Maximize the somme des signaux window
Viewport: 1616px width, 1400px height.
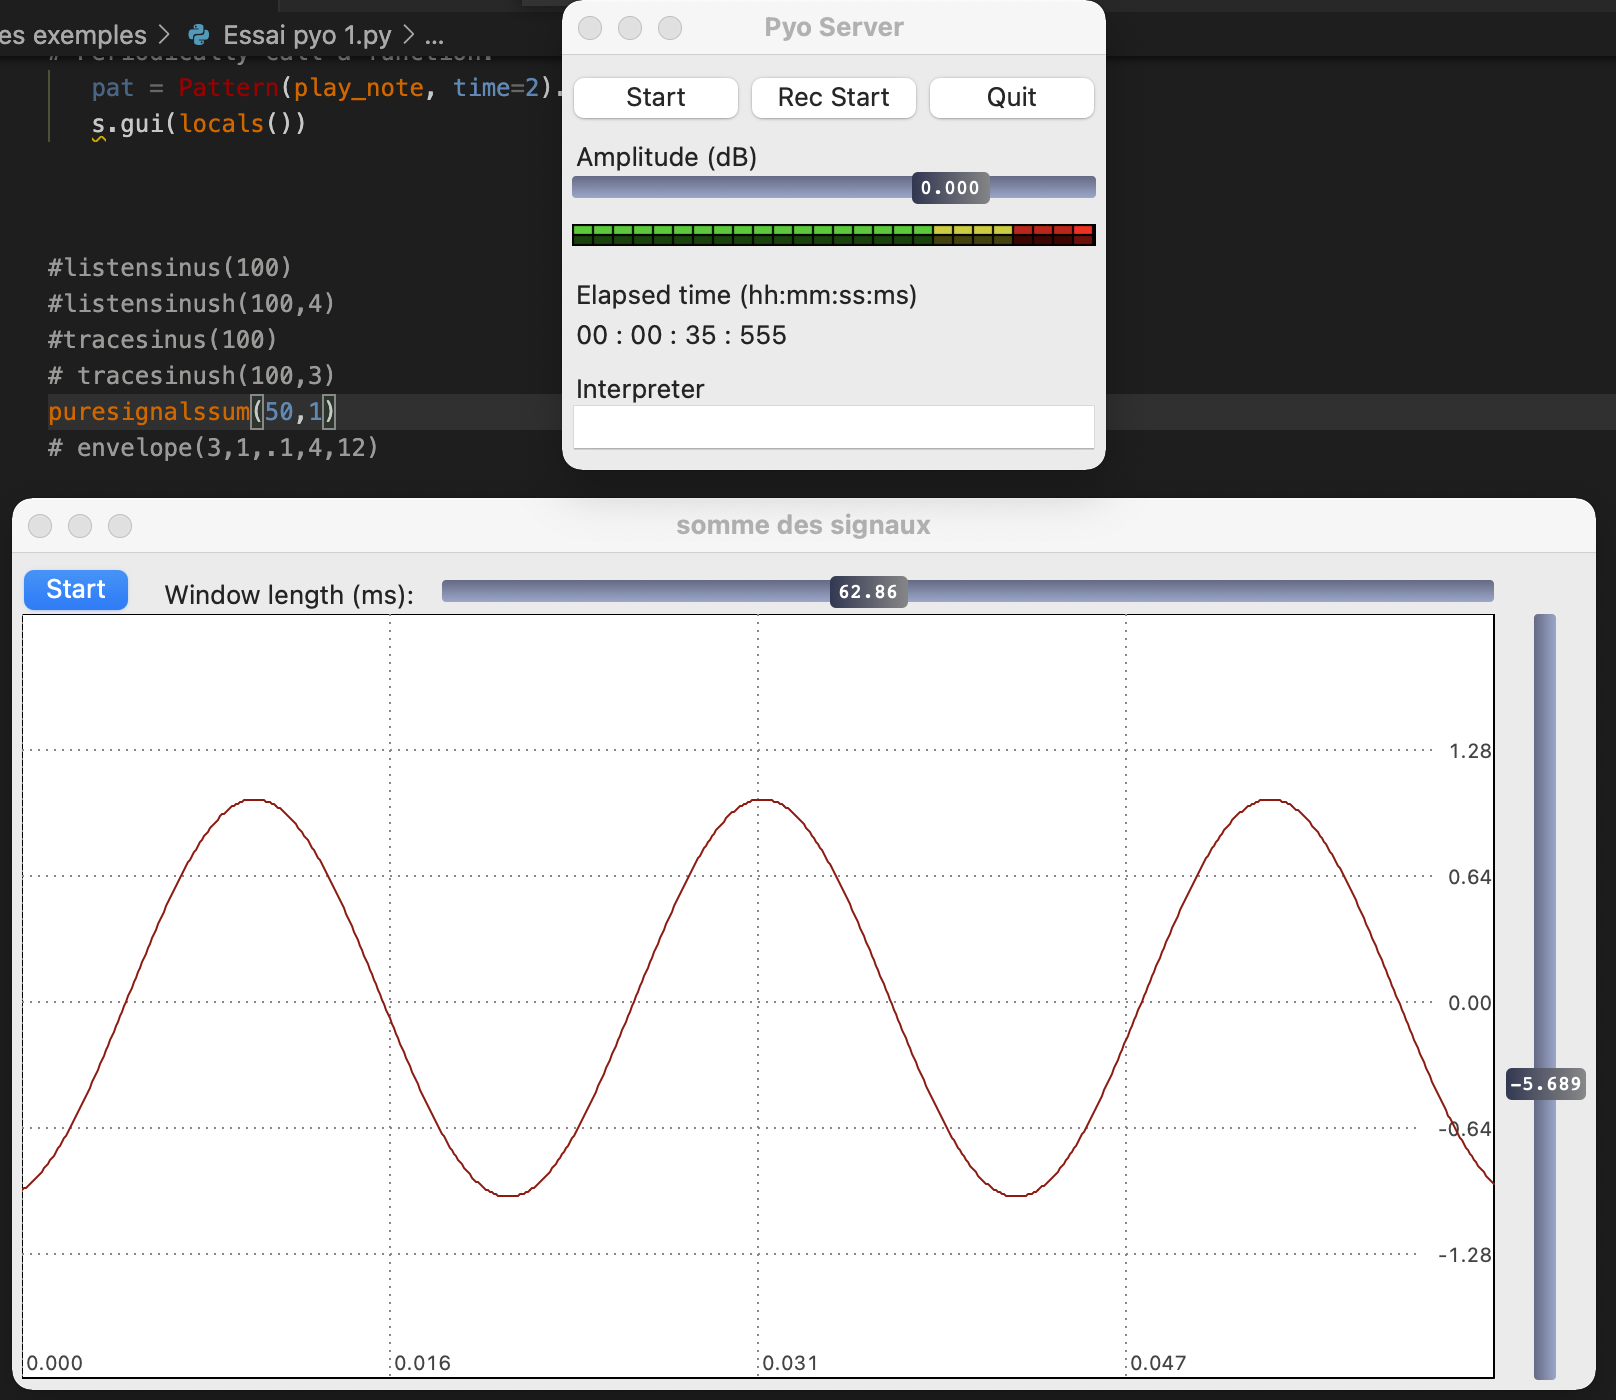120,526
